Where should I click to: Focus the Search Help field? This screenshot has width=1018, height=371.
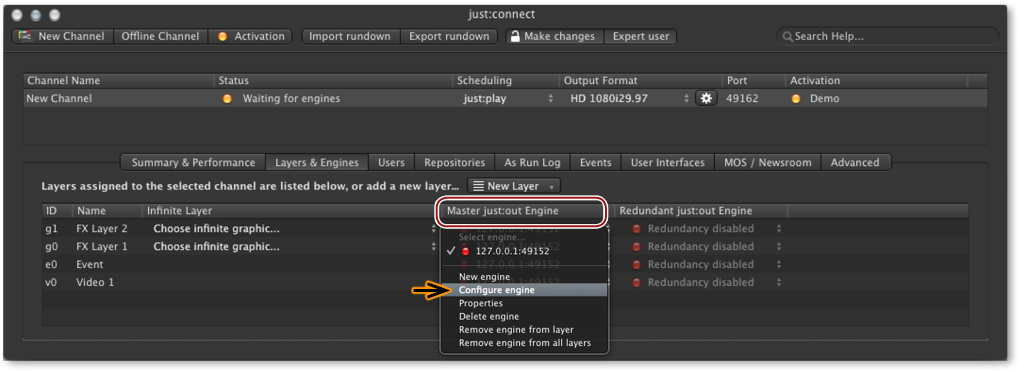[x=888, y=36]
